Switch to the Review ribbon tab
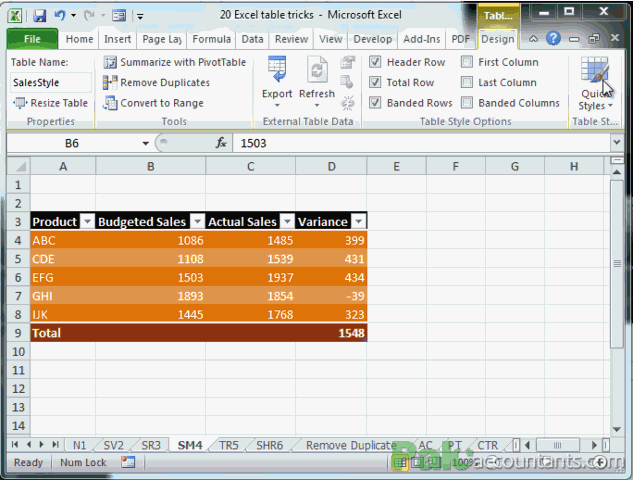 tap(291, 39)
